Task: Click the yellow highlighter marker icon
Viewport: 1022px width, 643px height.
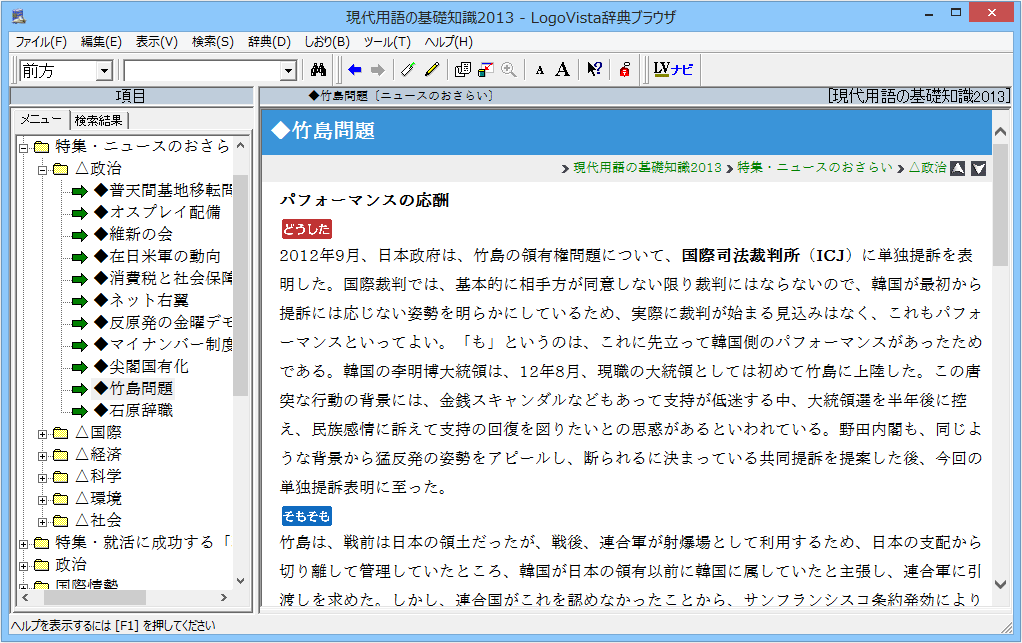Action: pyautogui.click(x=431, y=70)
